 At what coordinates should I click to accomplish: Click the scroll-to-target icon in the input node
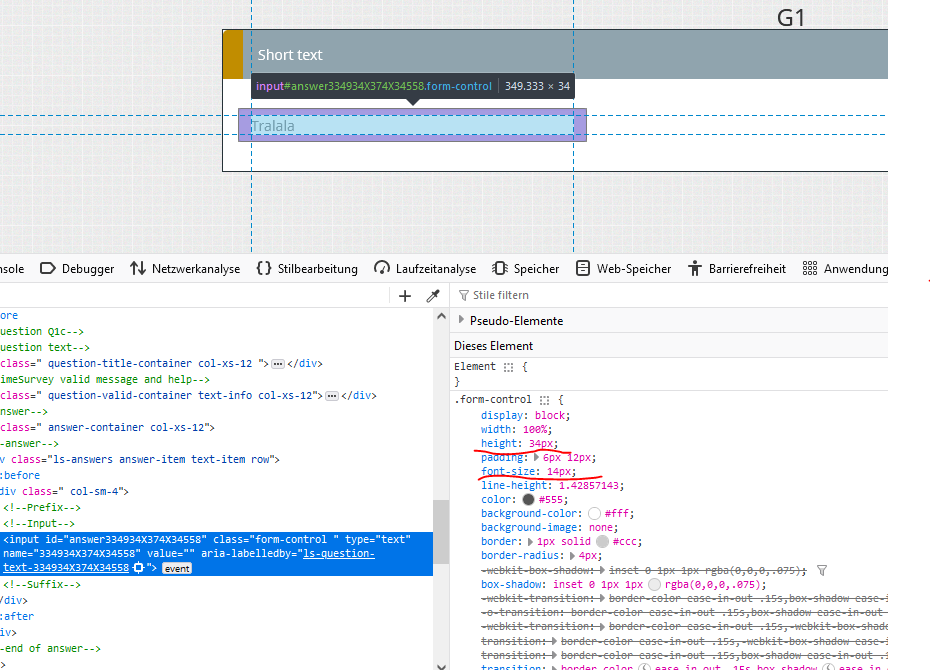pyautogui.click(x=138, y=568)
